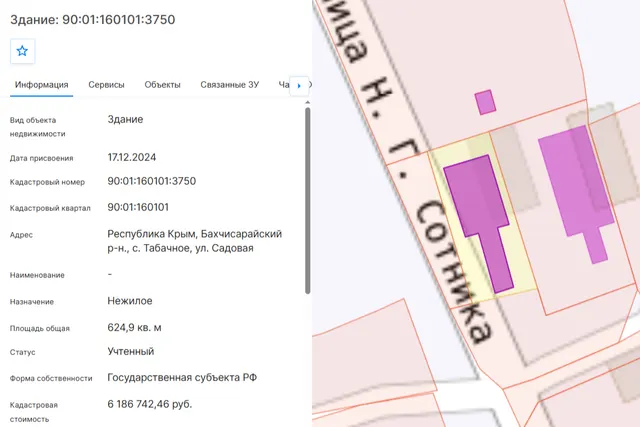Select ownership value Государственная субъекта РФ
This screenshot has height=427, width=640.
tap(182, 378)
